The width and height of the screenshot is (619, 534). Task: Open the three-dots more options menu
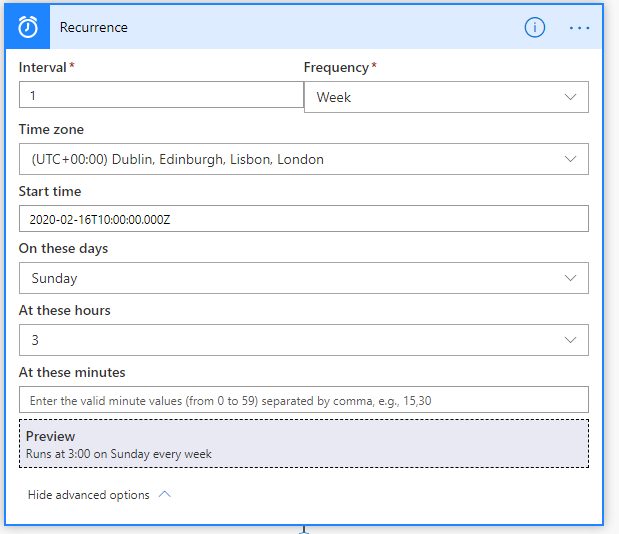(579, 28)
